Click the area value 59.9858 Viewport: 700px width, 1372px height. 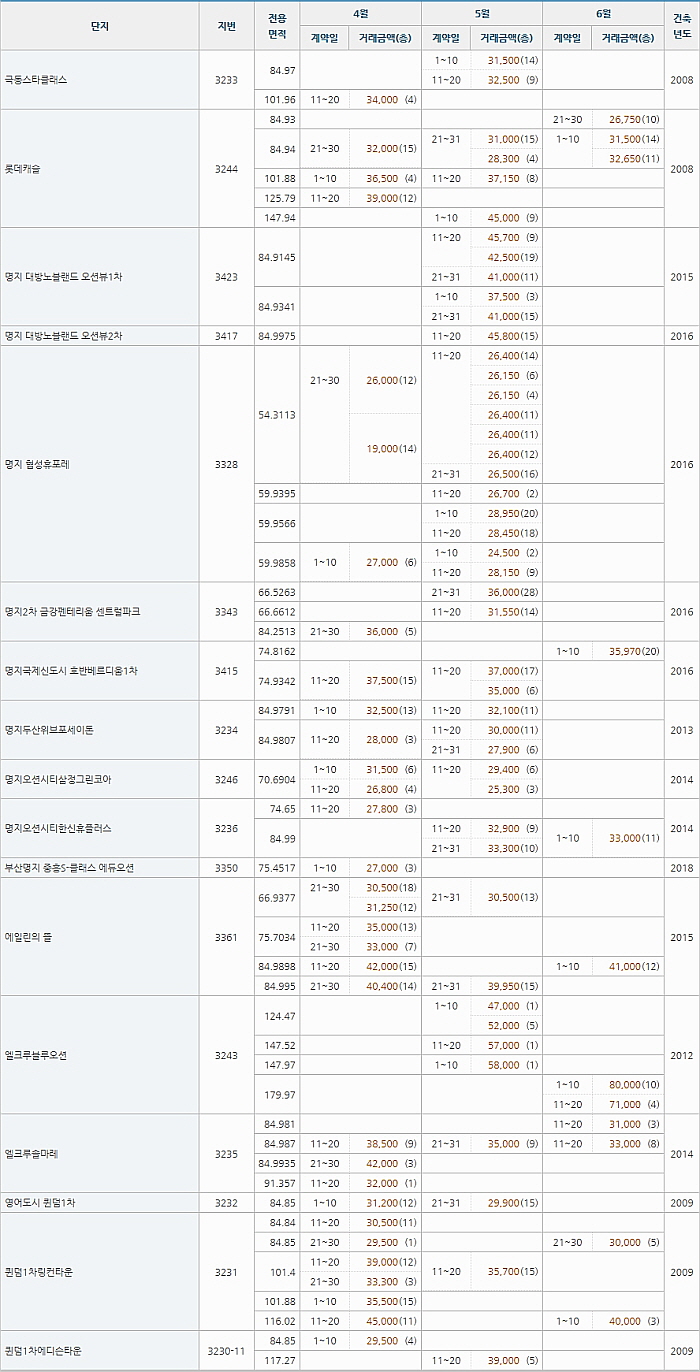click(277, 563)
